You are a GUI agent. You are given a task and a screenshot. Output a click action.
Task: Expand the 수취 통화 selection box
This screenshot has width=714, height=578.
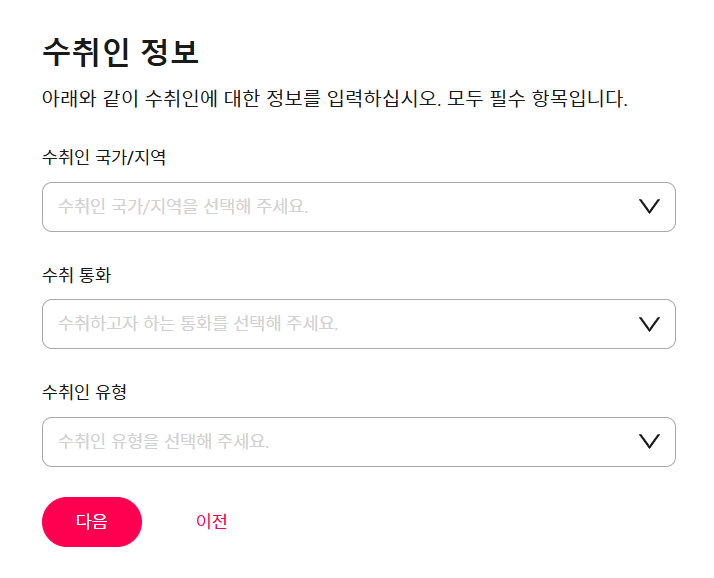(358, 324)
